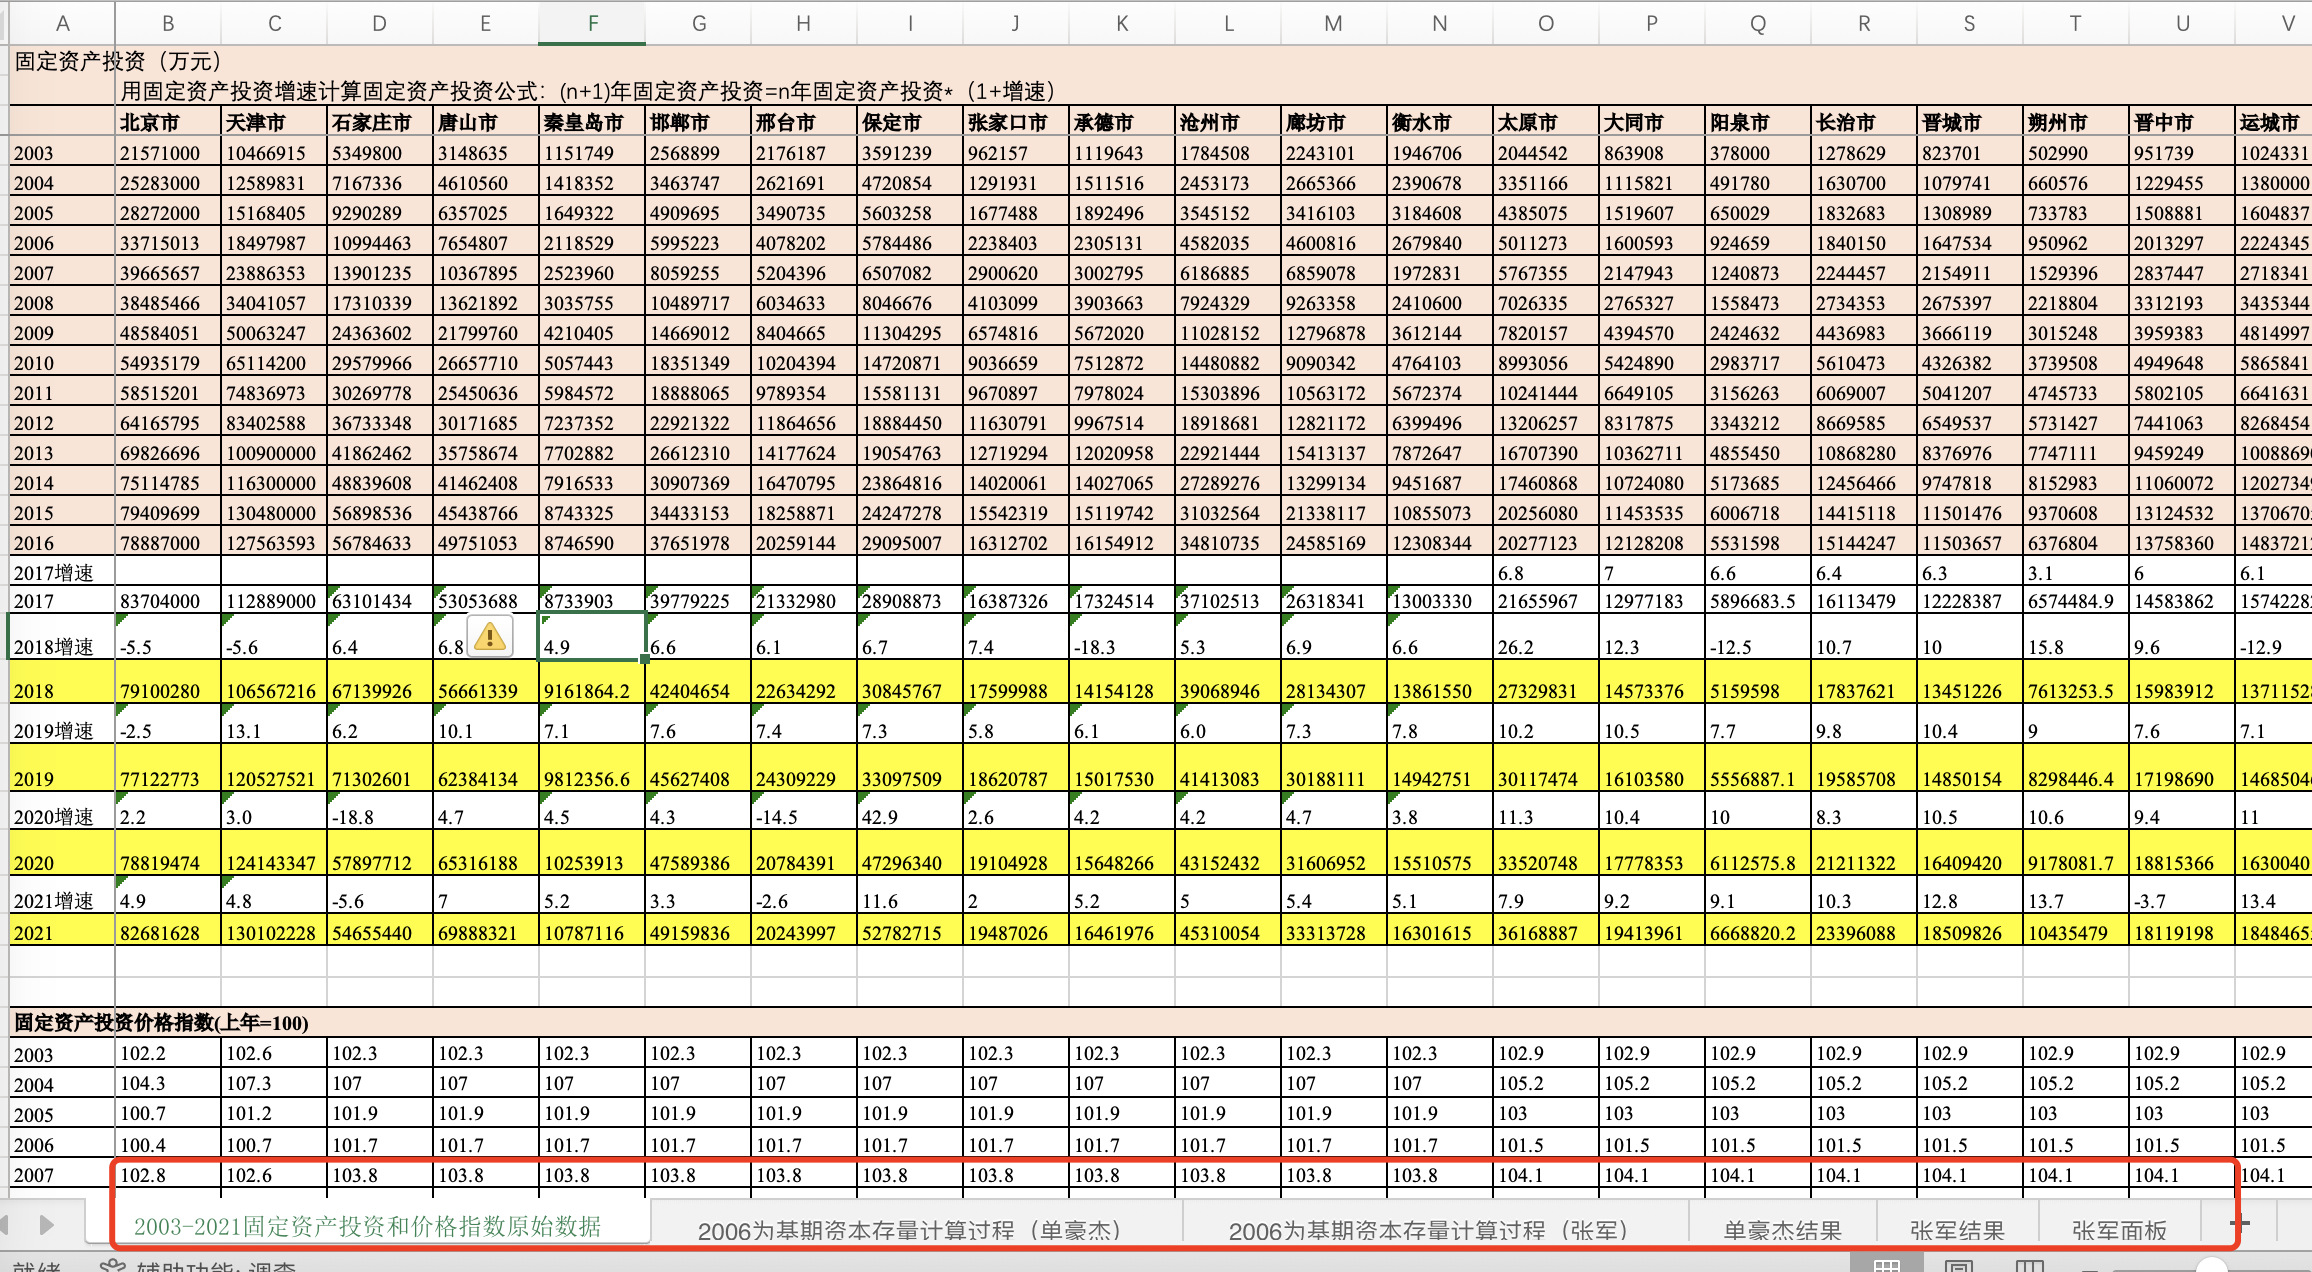The image size is (2312, 1272).
Task: Switch to 张军结果 sheet tab
Action: click(1957, 1230)
